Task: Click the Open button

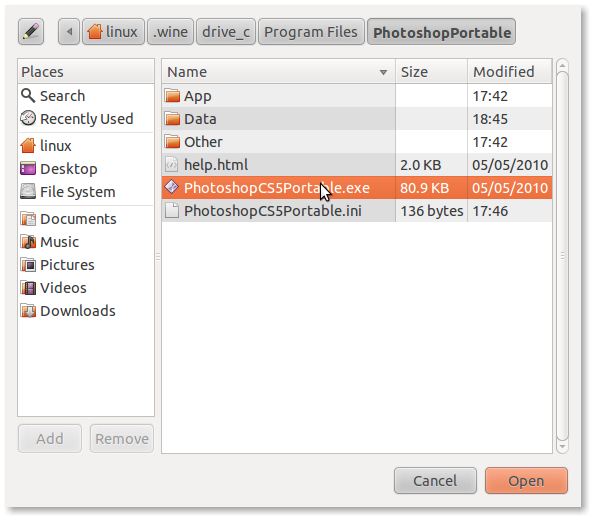Action: click(x=526, y=481)
